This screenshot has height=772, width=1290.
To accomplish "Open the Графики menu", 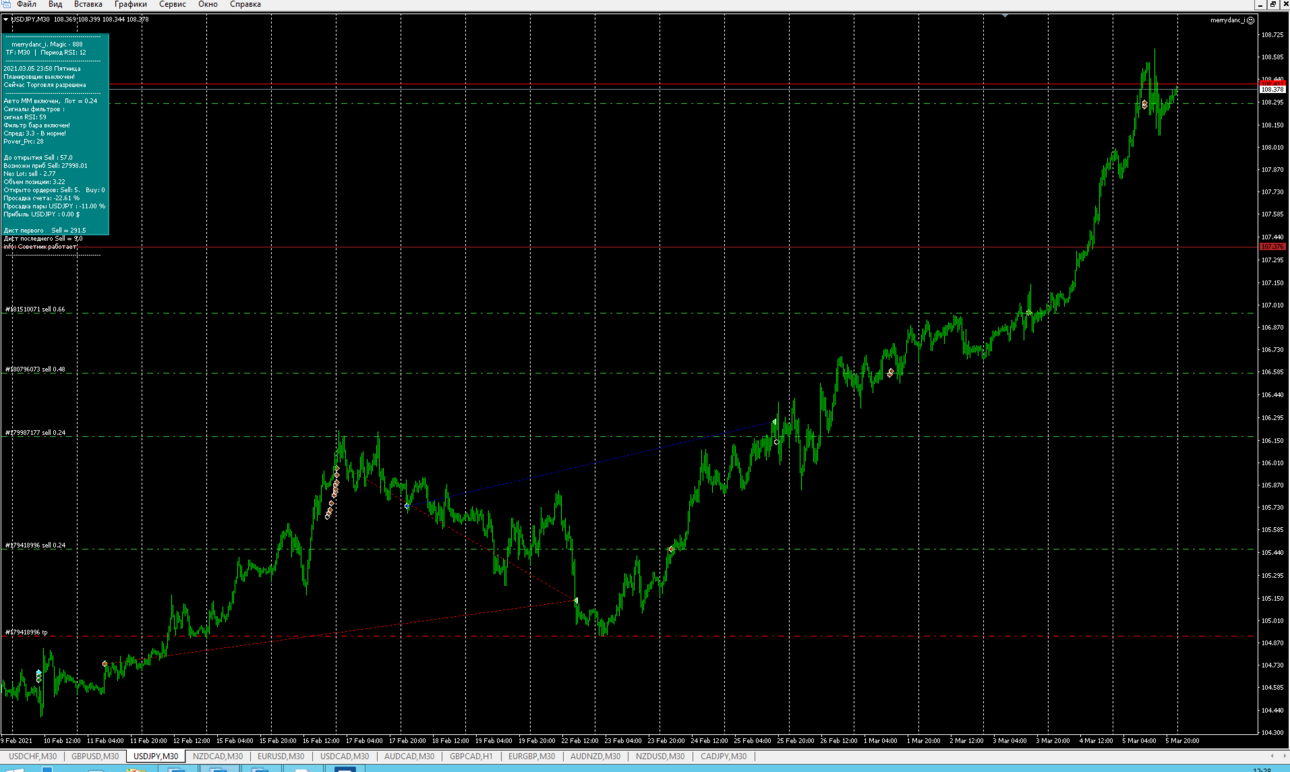I will click(130, 5).
